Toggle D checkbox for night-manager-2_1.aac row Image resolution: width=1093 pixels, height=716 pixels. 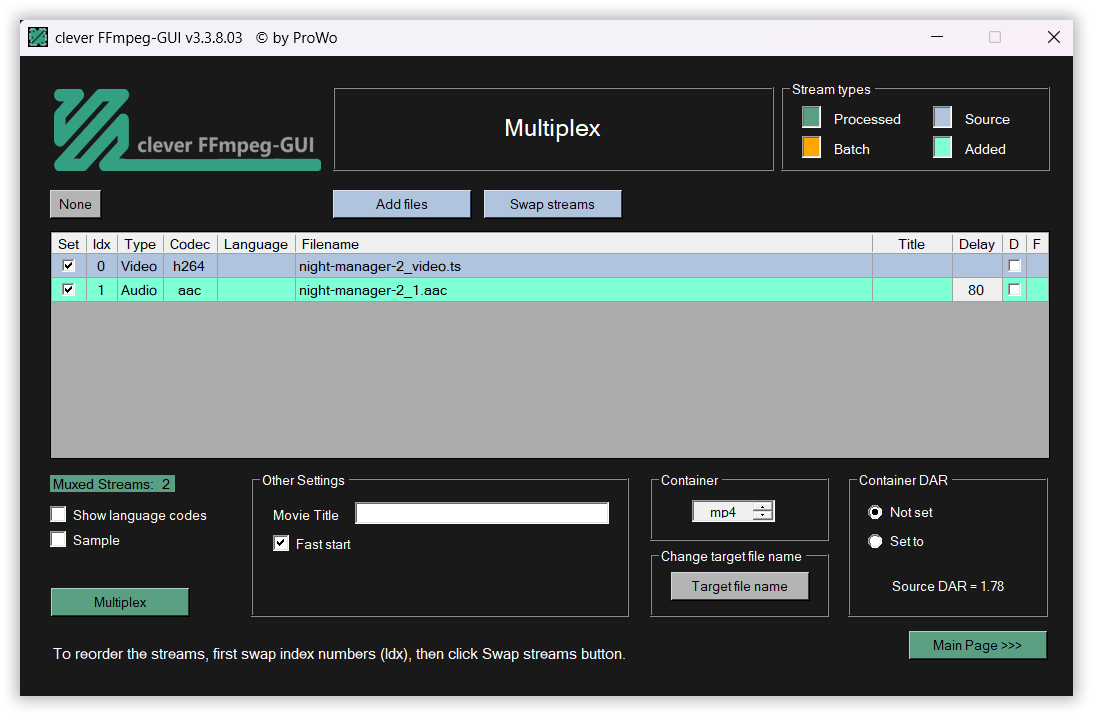tap(1014, 289)
